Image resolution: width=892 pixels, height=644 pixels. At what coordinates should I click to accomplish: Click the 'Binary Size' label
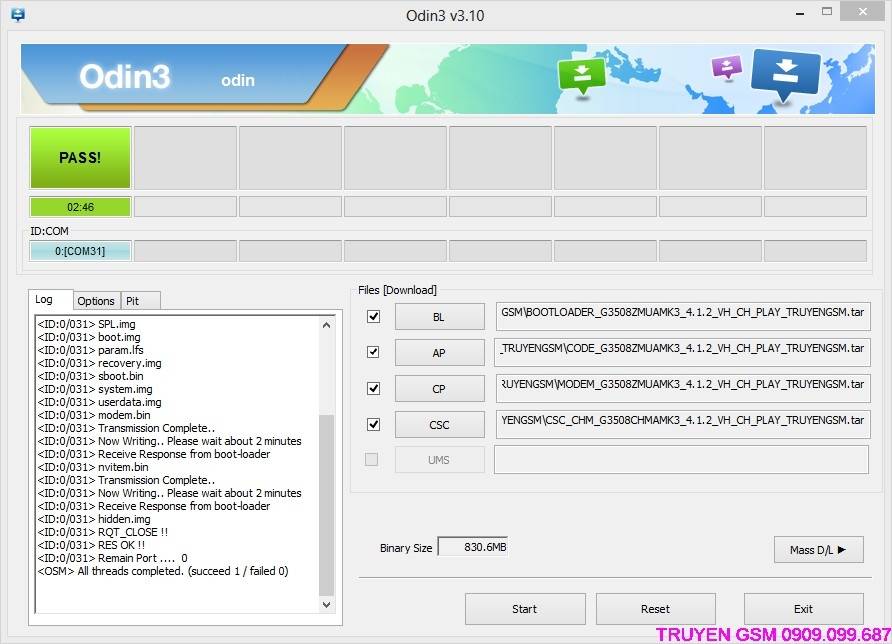pos(406,548)
